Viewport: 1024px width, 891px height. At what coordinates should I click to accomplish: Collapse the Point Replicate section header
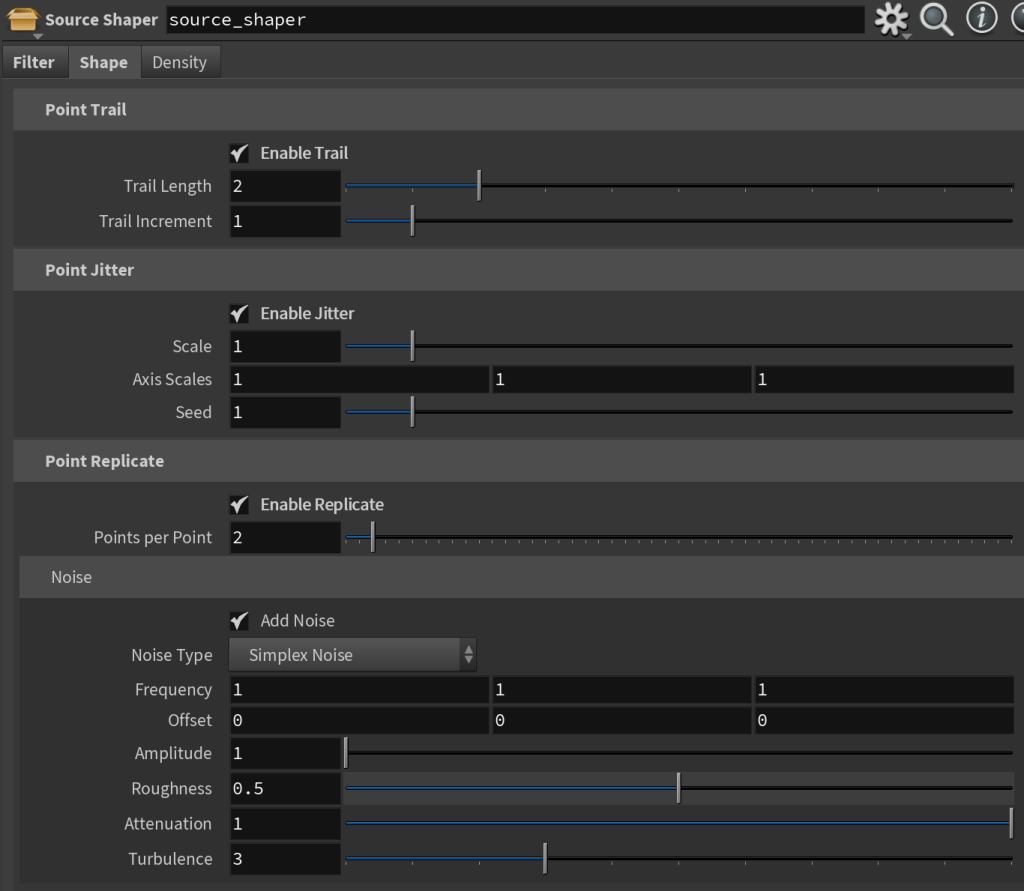pyautogui.click(x=104, y=461)
